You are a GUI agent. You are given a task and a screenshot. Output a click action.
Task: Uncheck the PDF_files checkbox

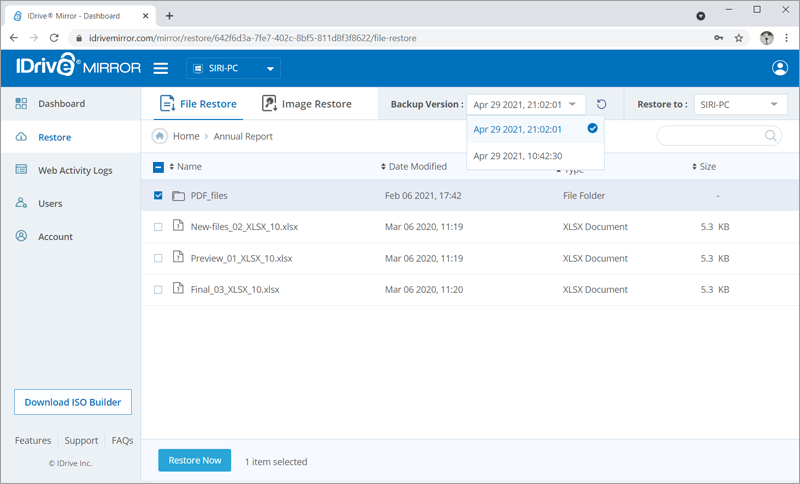(158, 196)
